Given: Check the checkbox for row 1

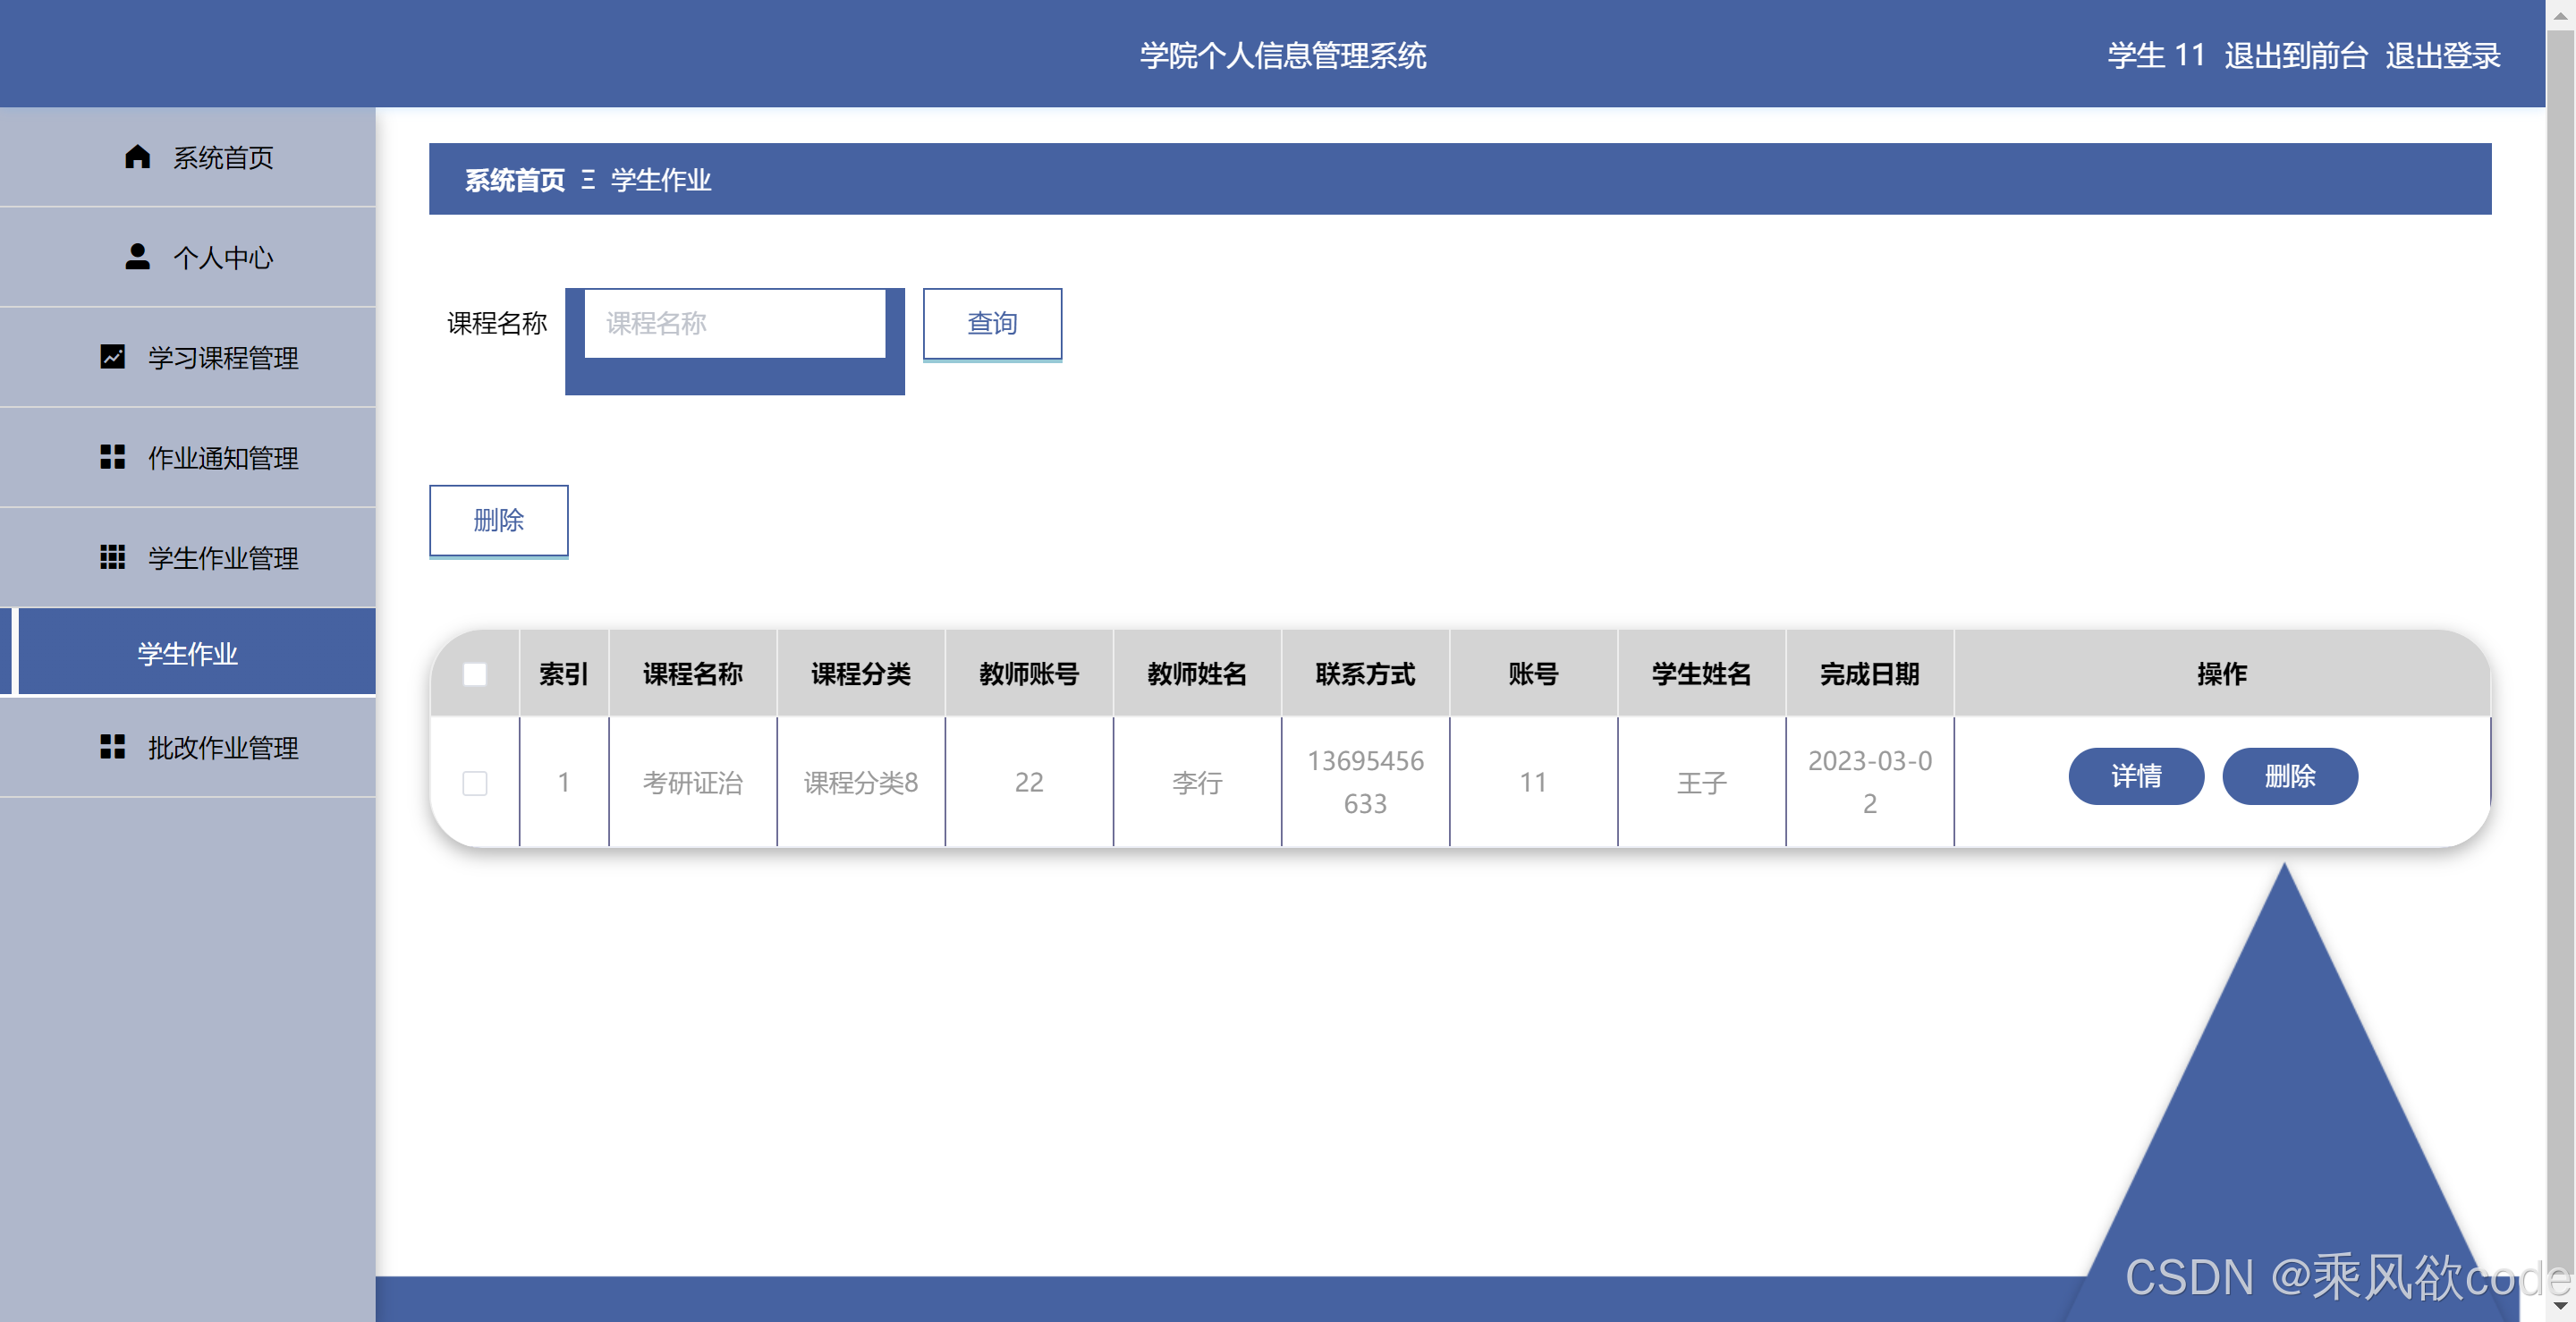Looking at the screenshot, I should 475,783.
